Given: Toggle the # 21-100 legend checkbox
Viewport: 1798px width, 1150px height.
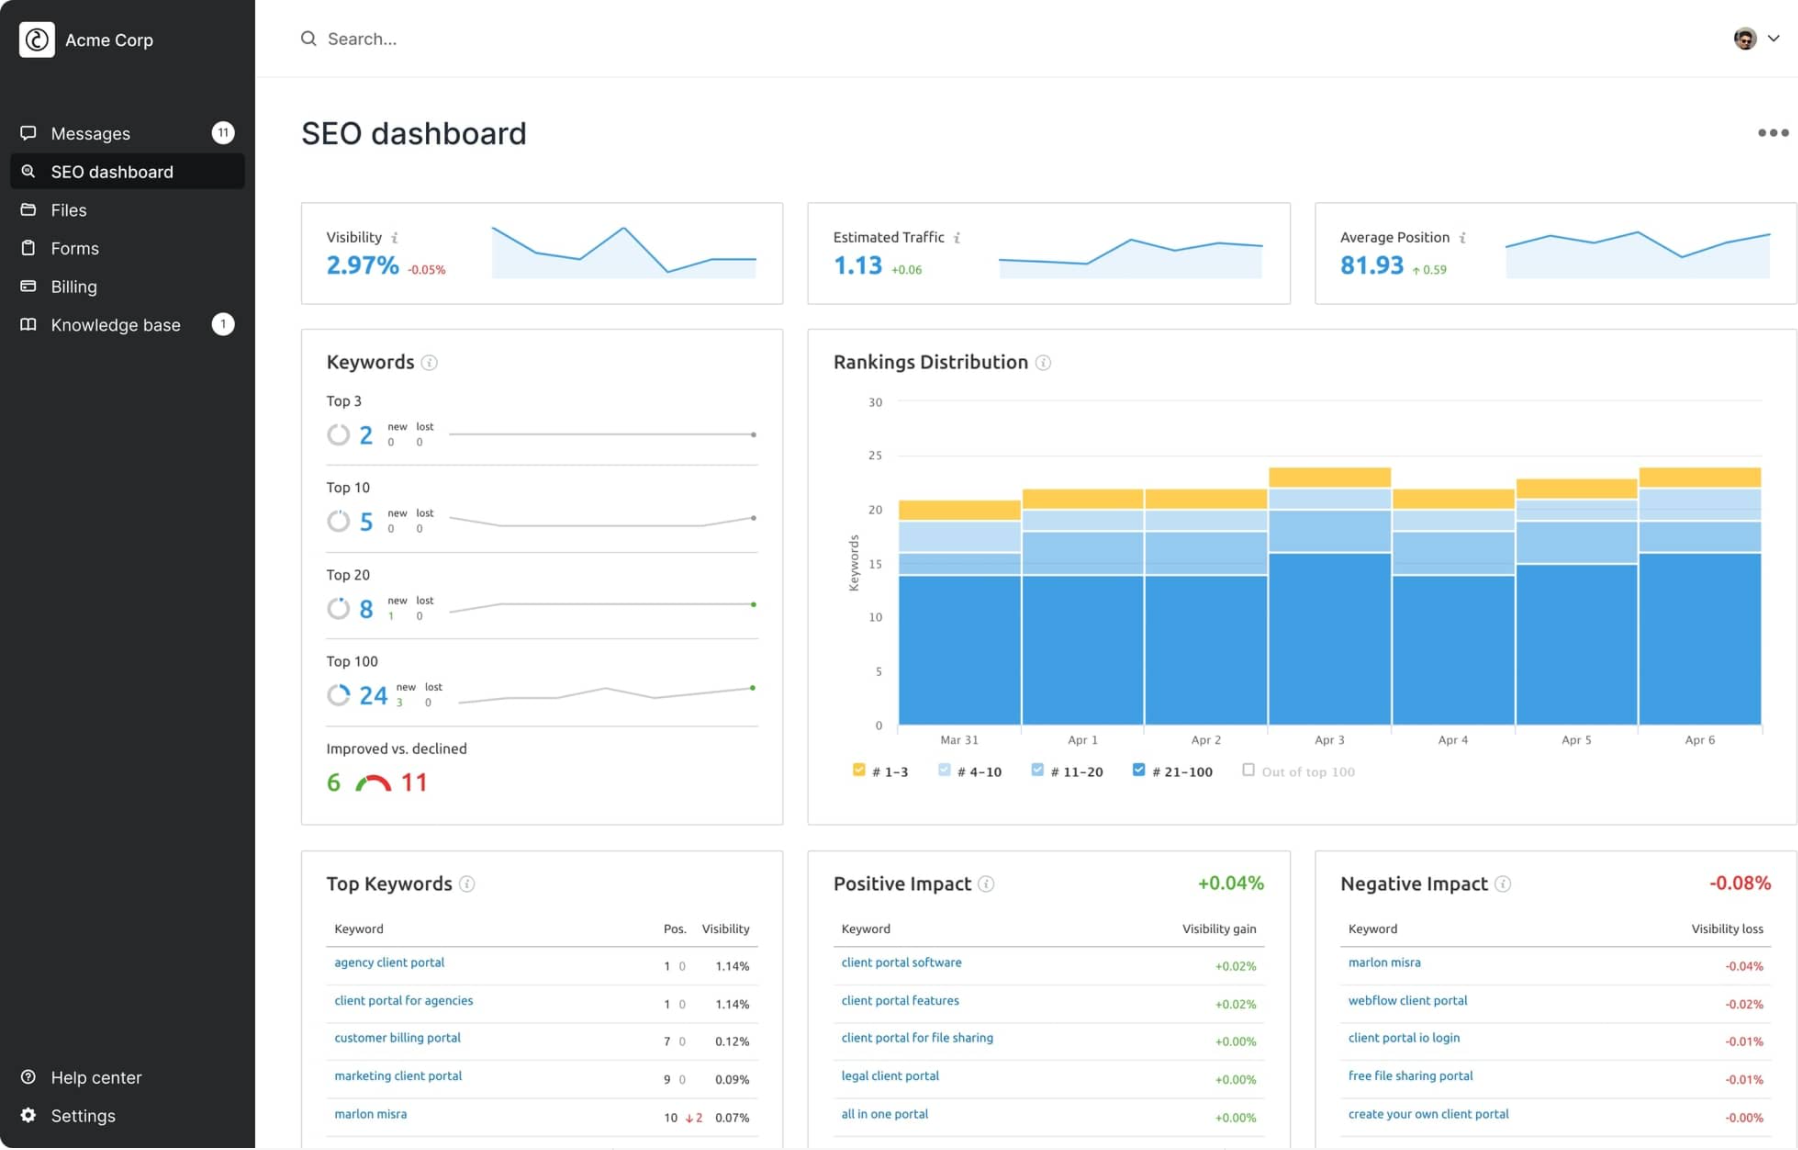Looking at the screenshot, I should 1138,770.
